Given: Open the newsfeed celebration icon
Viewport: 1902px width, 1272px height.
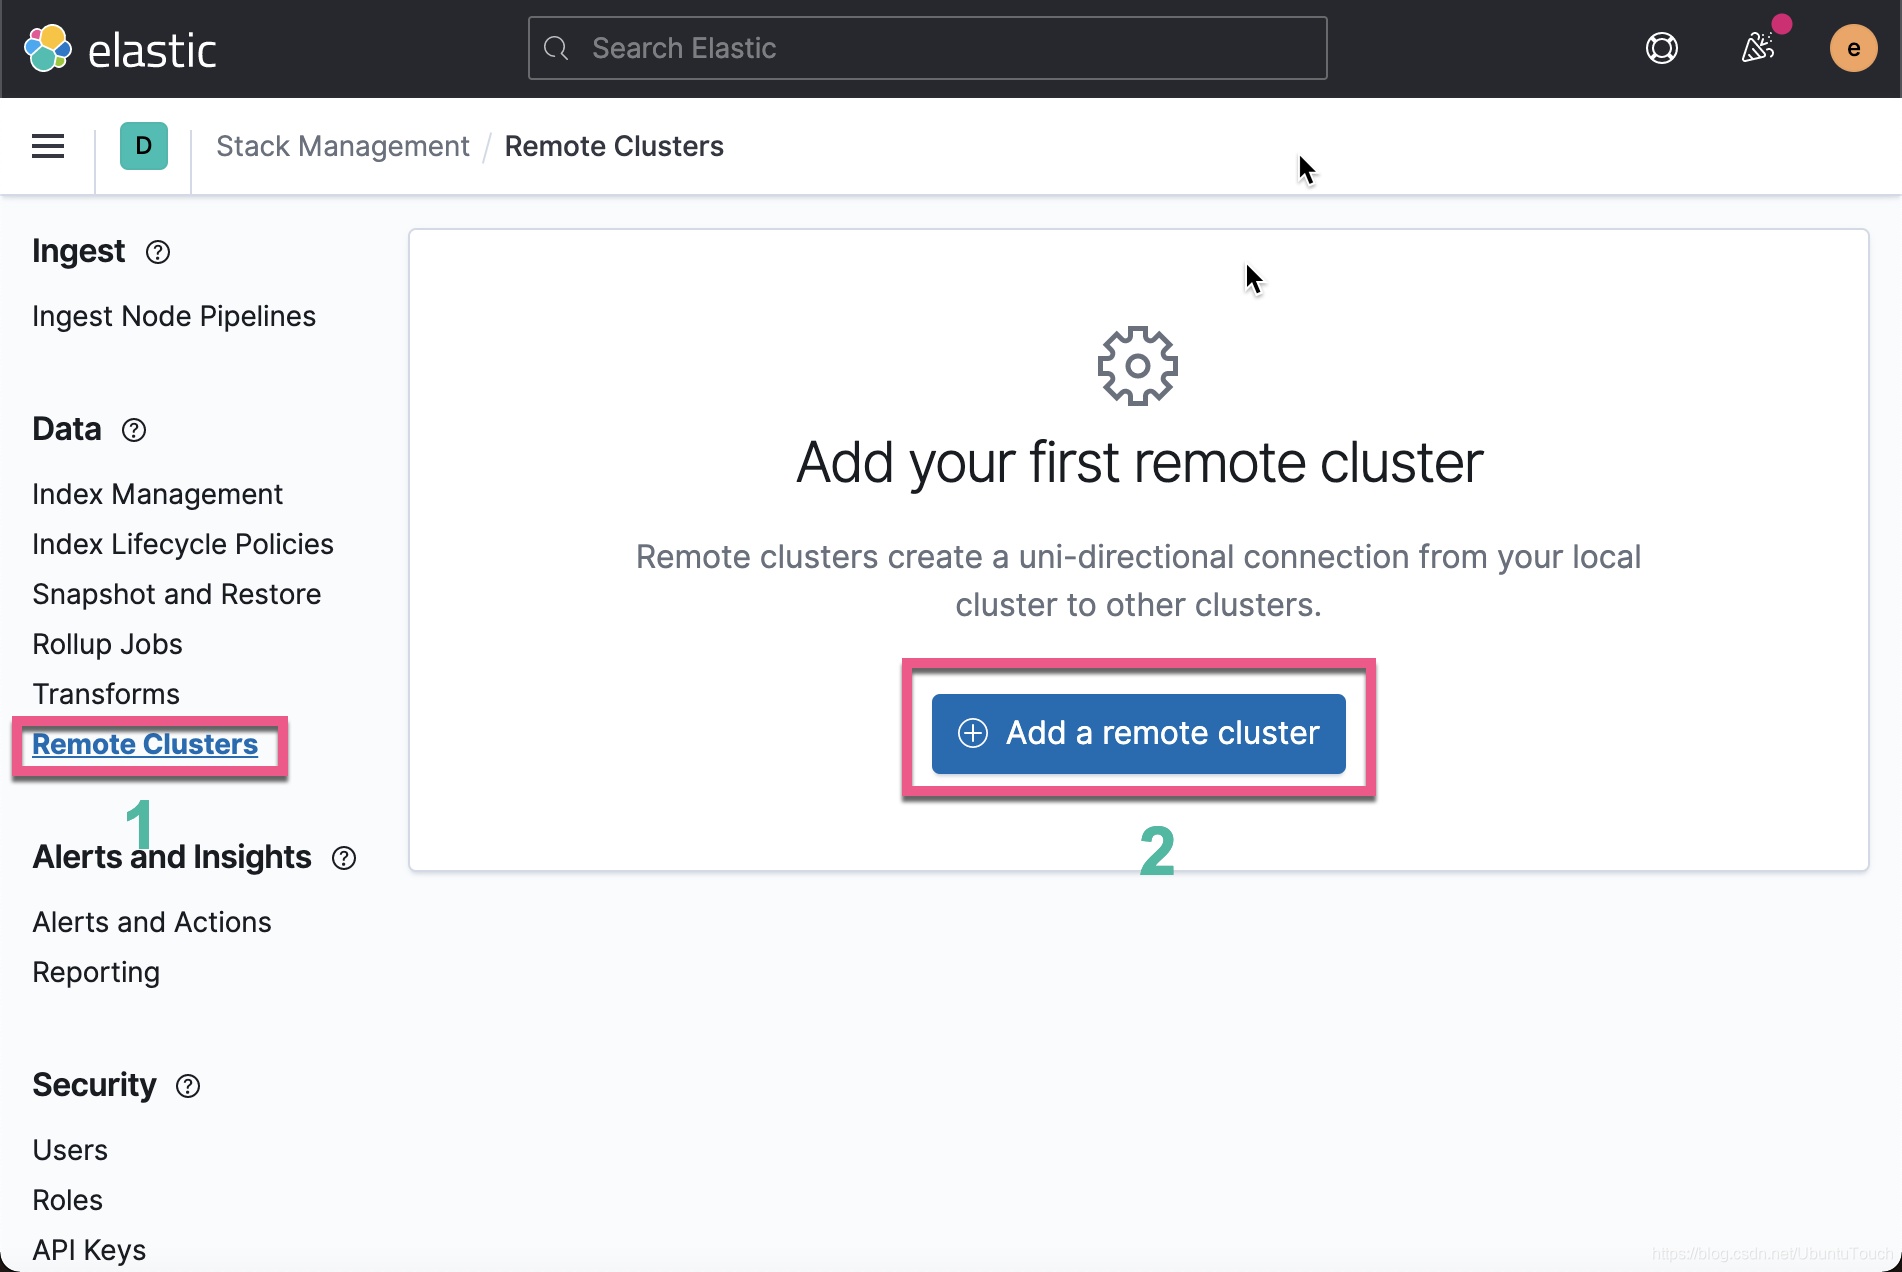Looking at the screenshot, I should 1758,47.
